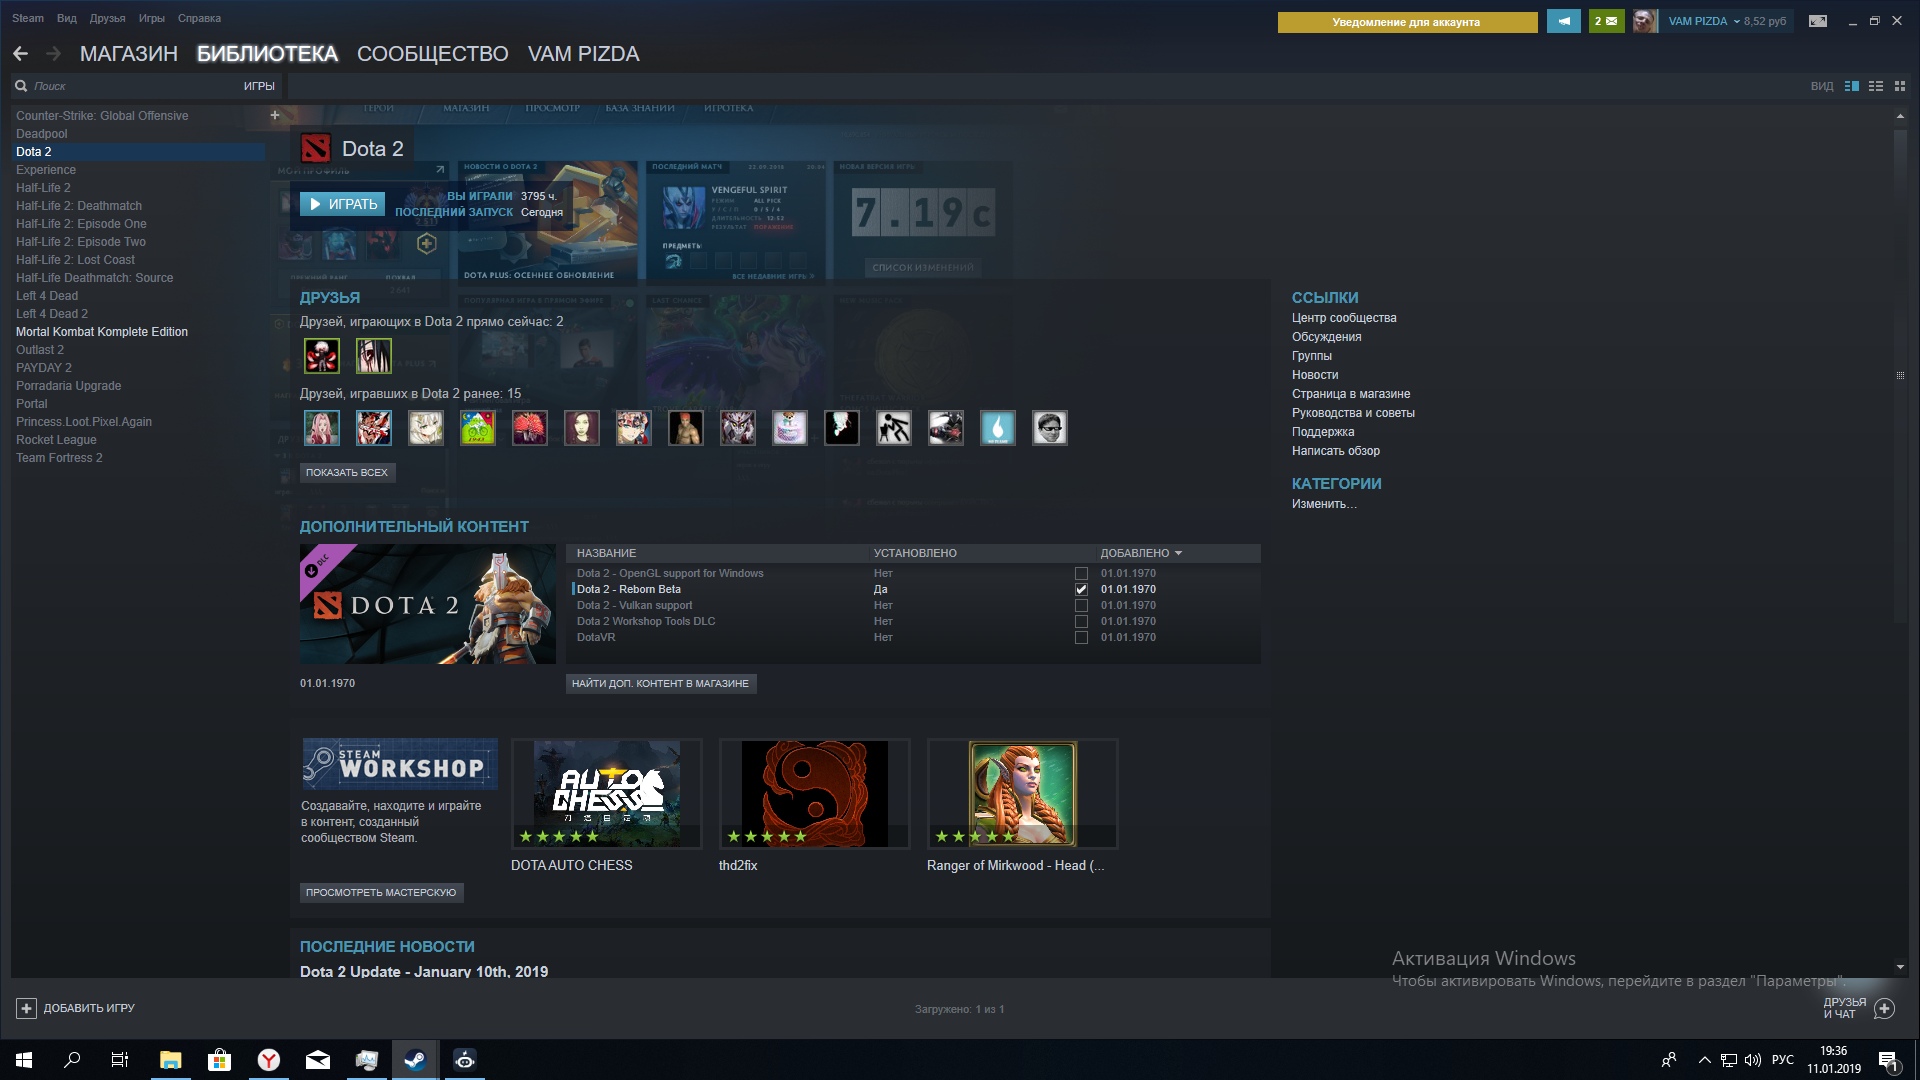Select Counter-Strike: Global Offensive in library
This screenshot has height=1080, width=1920.
[x=102, y=116]
